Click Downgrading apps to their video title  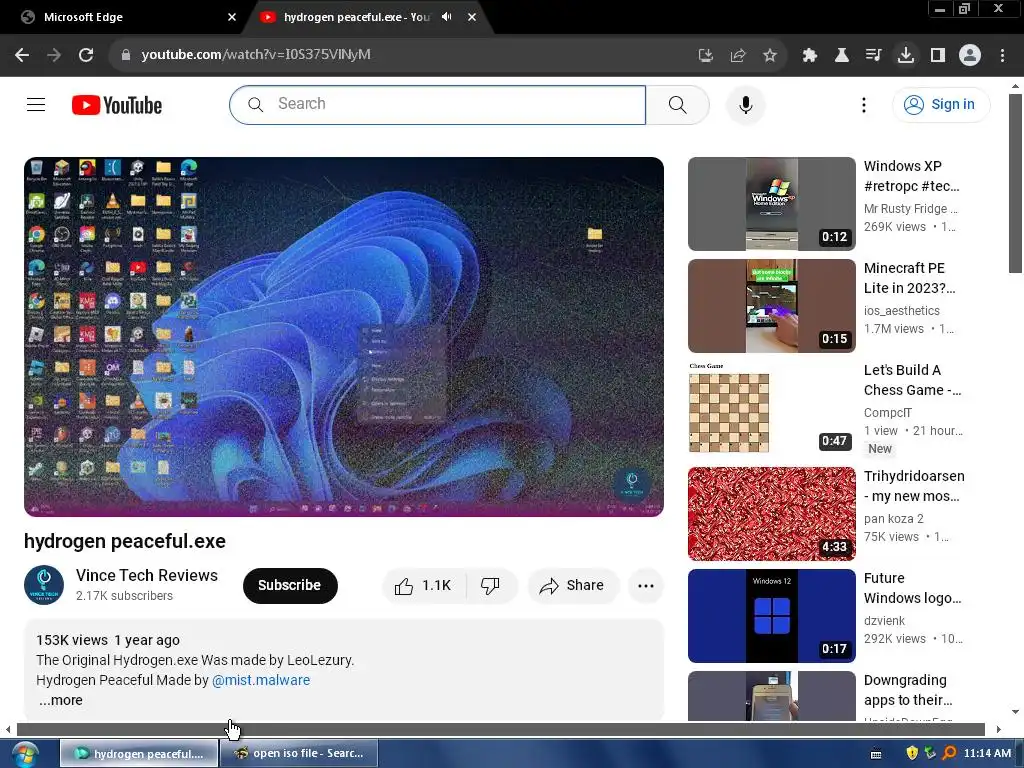point(908,690)
